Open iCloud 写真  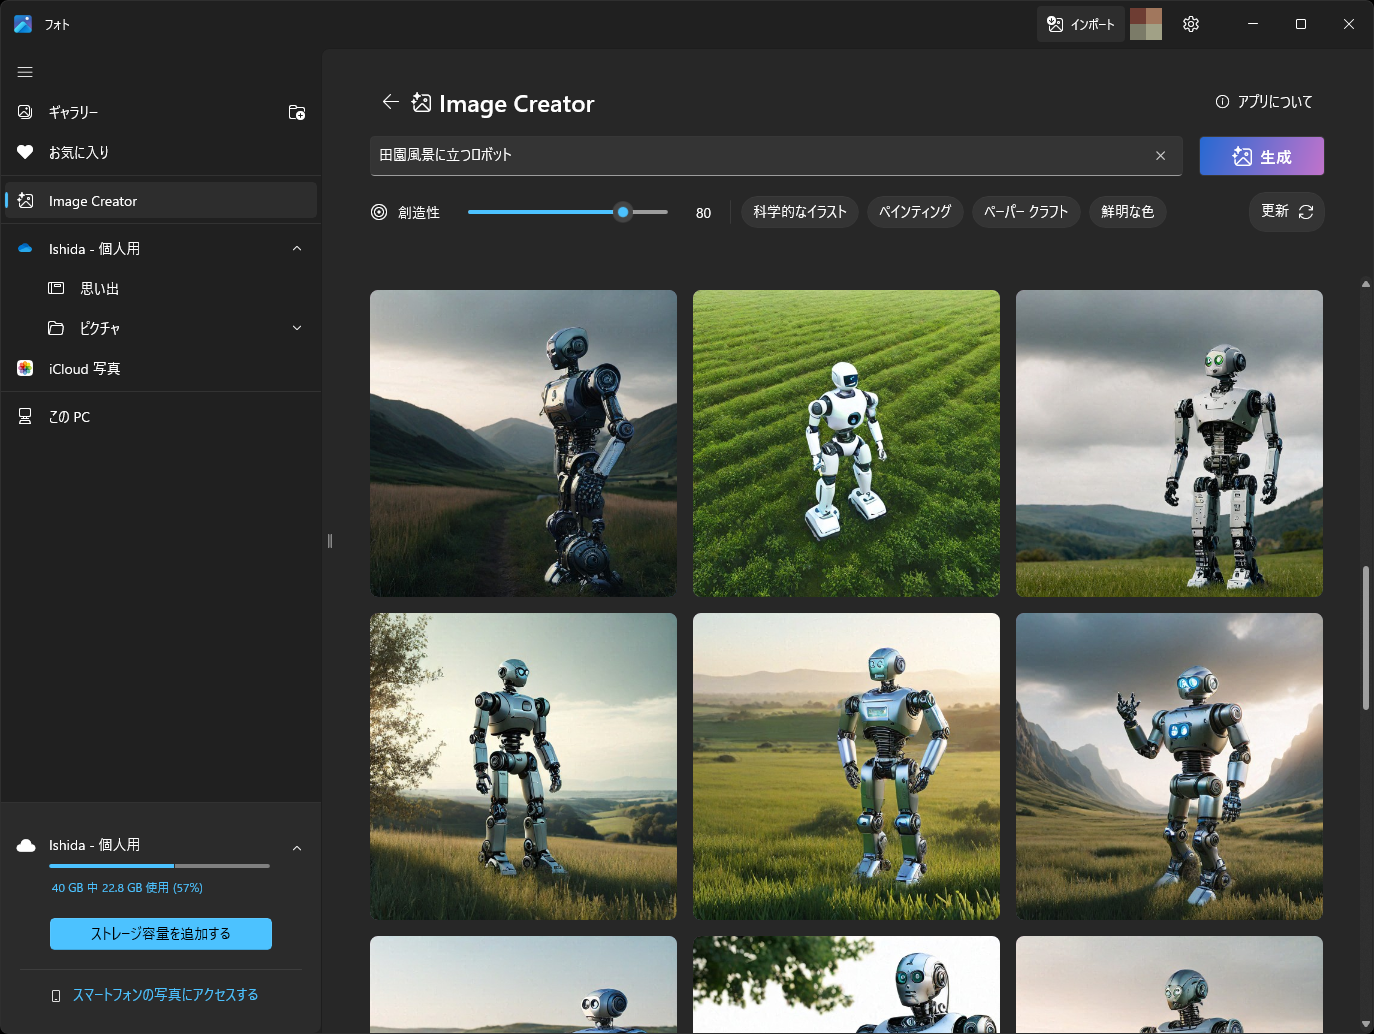(84, 368)
